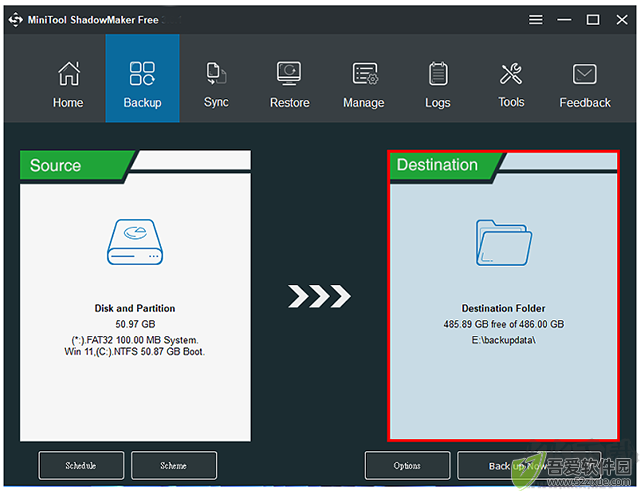640x491 pixels.
Task: Click the Restore monitor icon
Action: pyautogui.click(x=289, y=73)
